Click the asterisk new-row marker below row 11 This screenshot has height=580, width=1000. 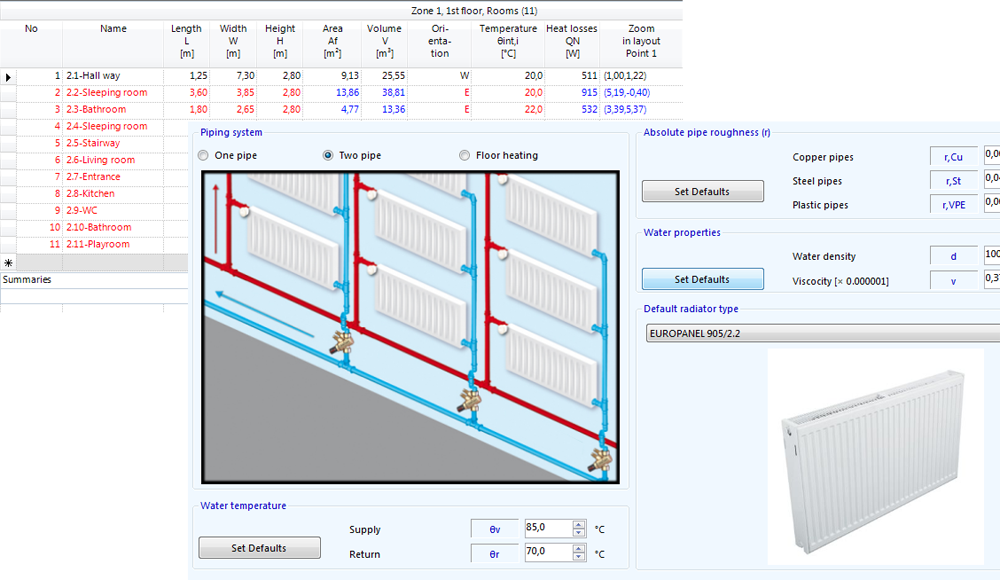7,261
